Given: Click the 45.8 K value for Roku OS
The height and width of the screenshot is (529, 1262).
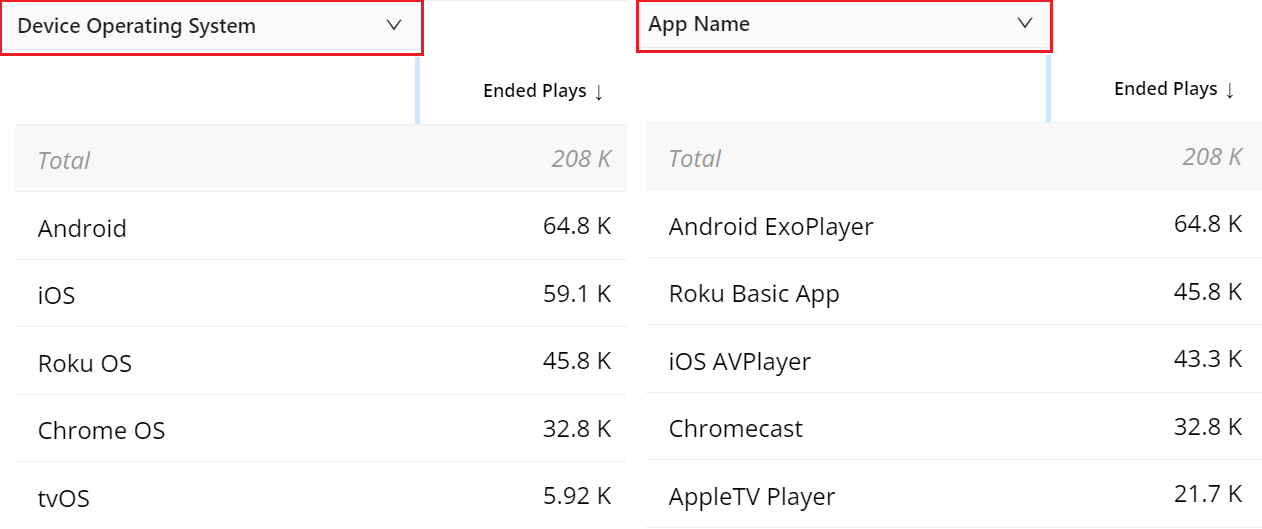Looking at the screenshot, I should click(577, 361).
